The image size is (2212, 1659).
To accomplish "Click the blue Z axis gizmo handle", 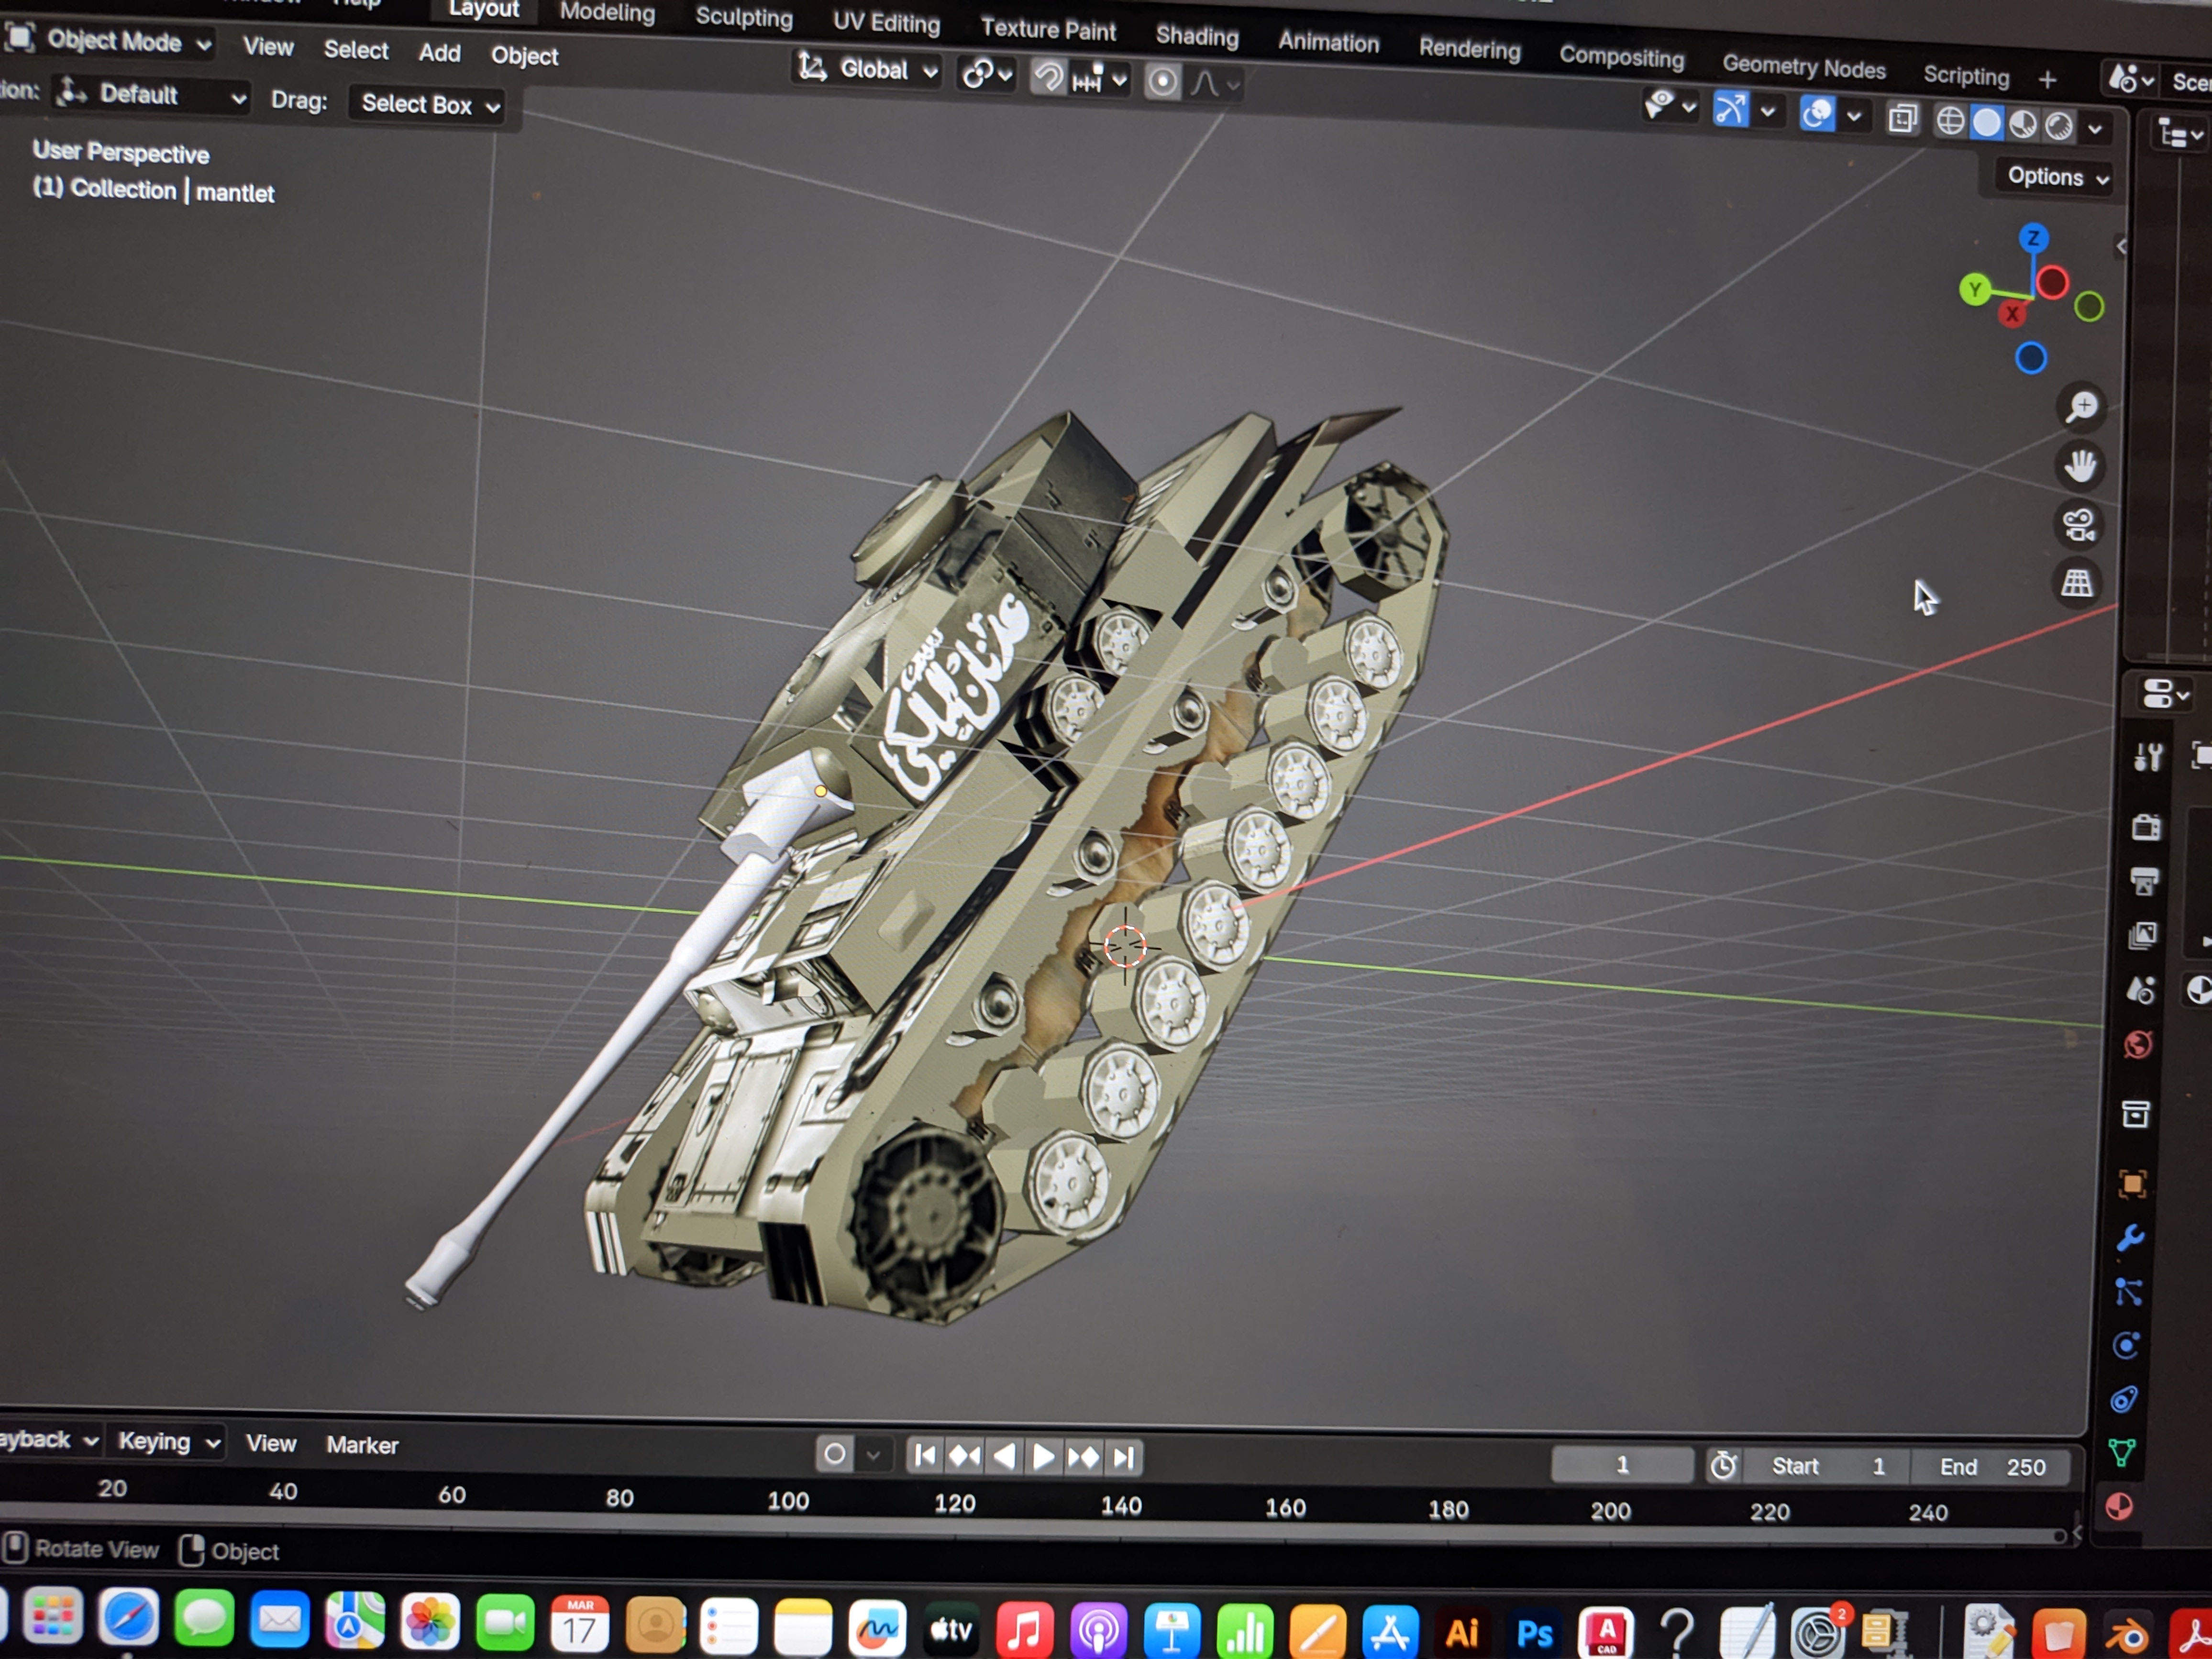I will (x=2033, y=238).
